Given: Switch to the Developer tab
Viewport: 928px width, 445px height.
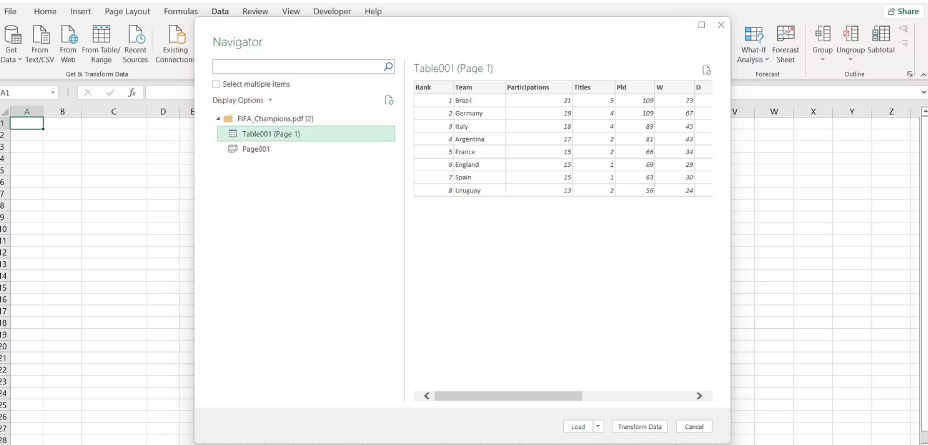Looking at the screenshot, I should click(332, 11).
